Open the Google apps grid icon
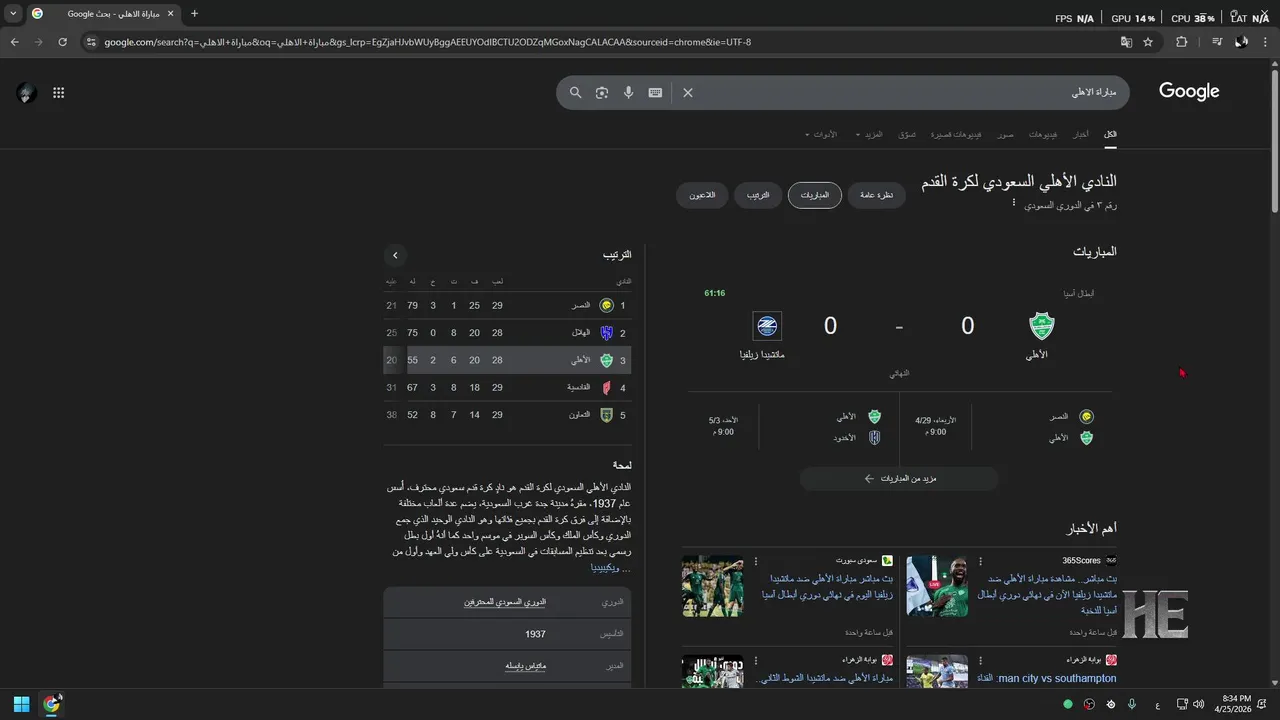The image size is (1280, 720). click(x=59, y=93)
